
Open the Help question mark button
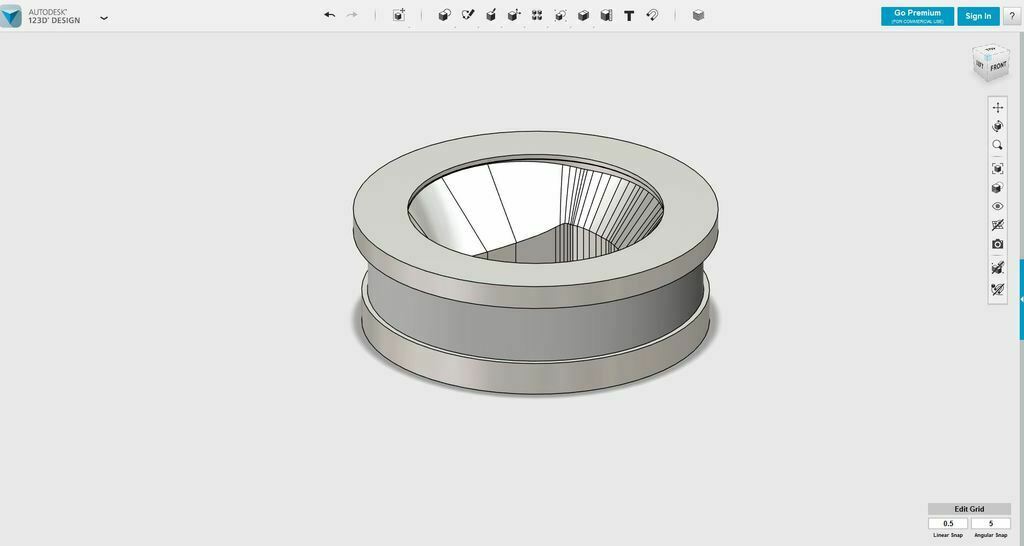(x=1012, y=16)
